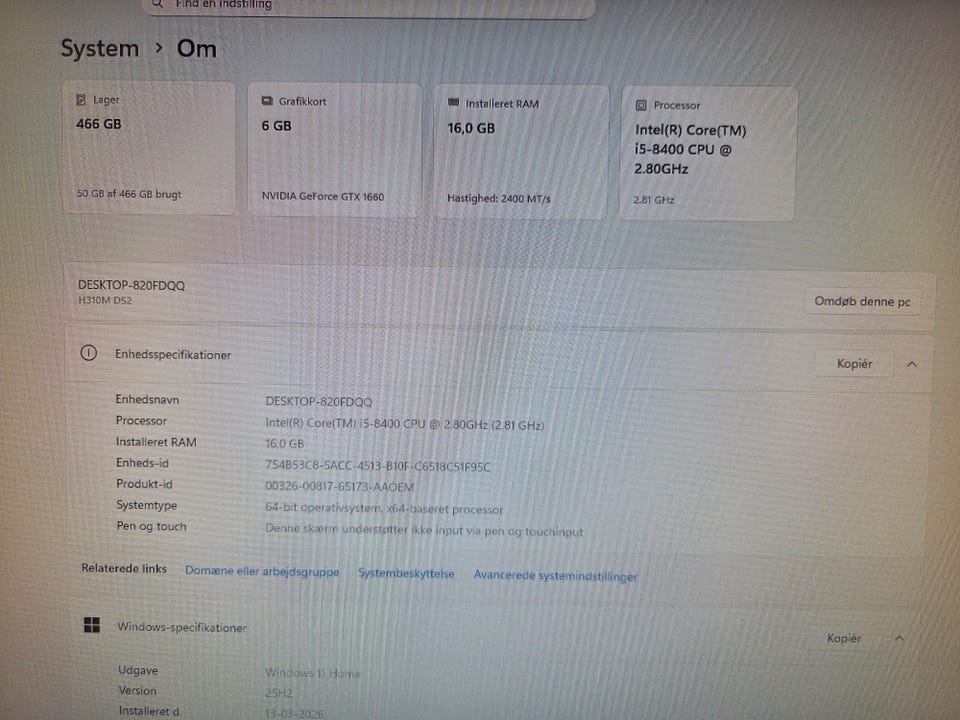Select the 'Om' page title
This screenshot has width=960, height=720.
click(x=197, y=48)
